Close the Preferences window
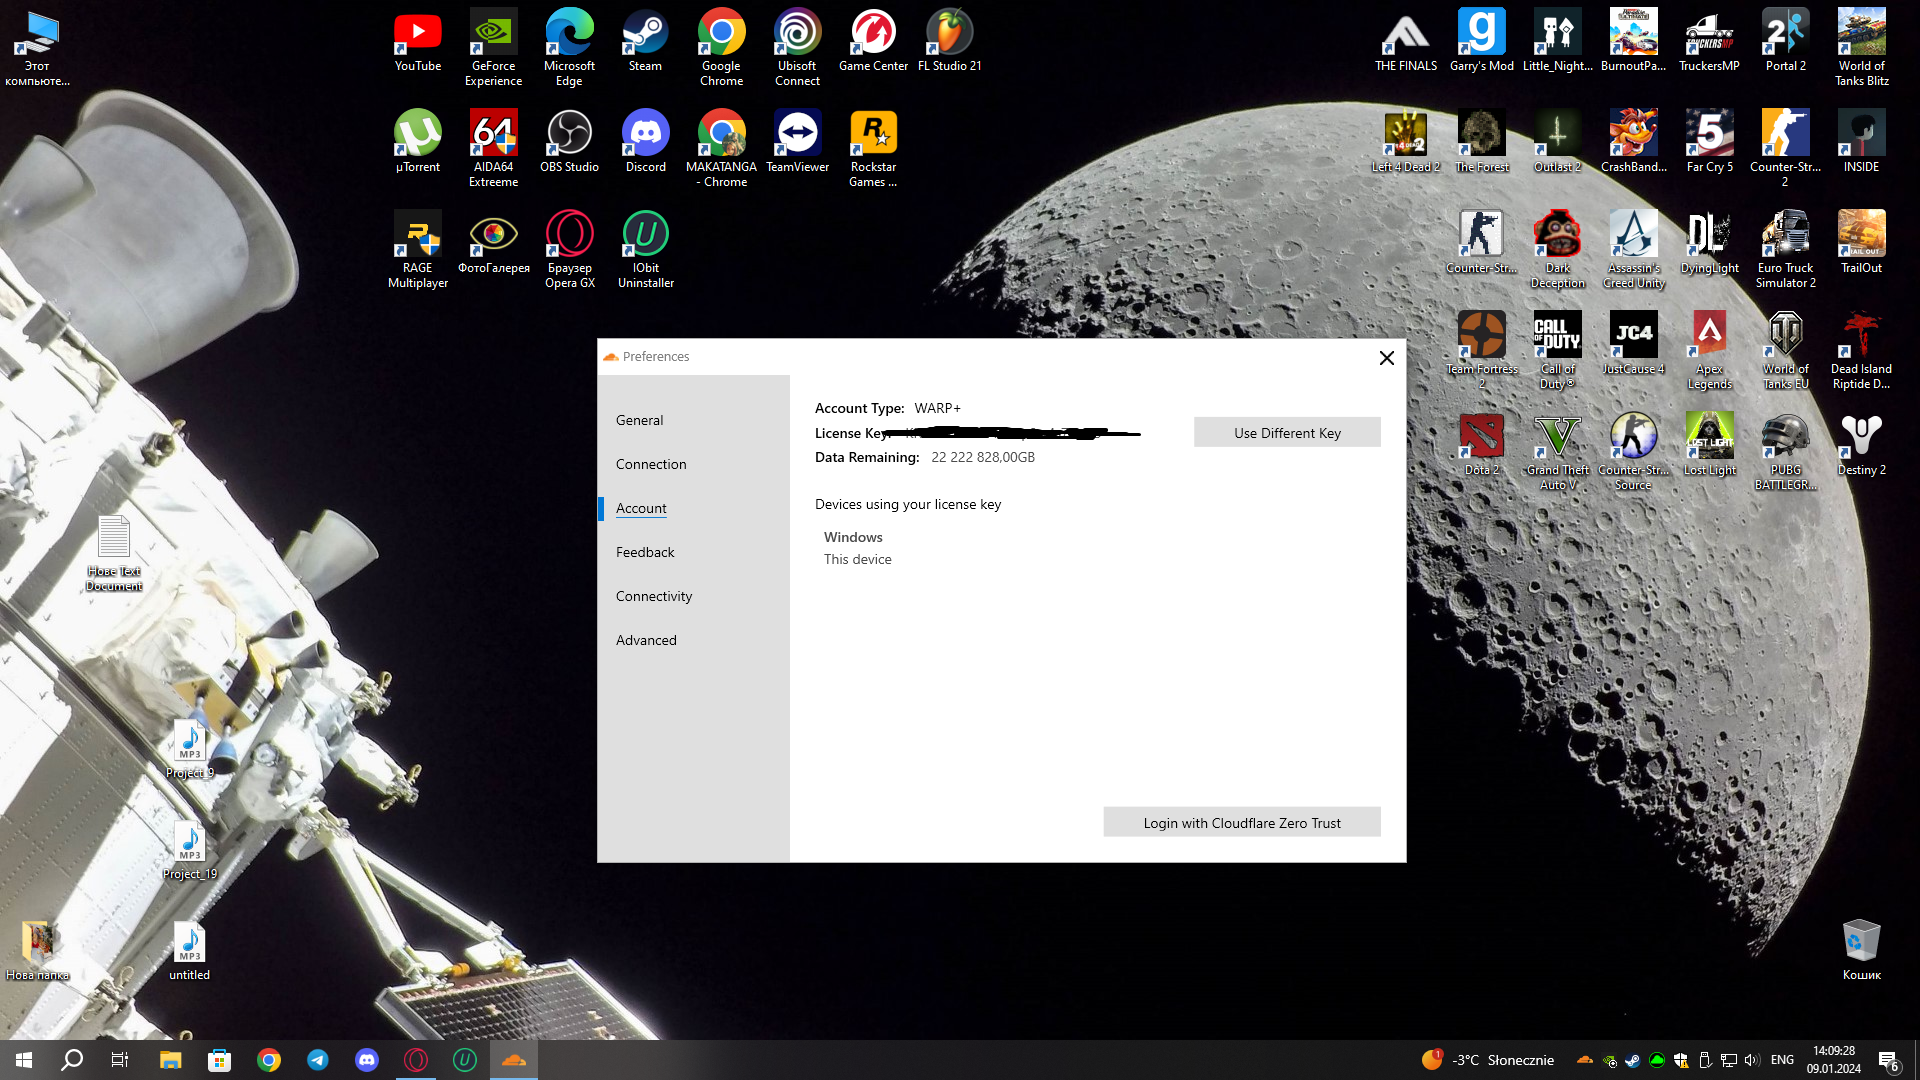The width and height of the screenshot is (1920, 1080). click(1386, 358)
